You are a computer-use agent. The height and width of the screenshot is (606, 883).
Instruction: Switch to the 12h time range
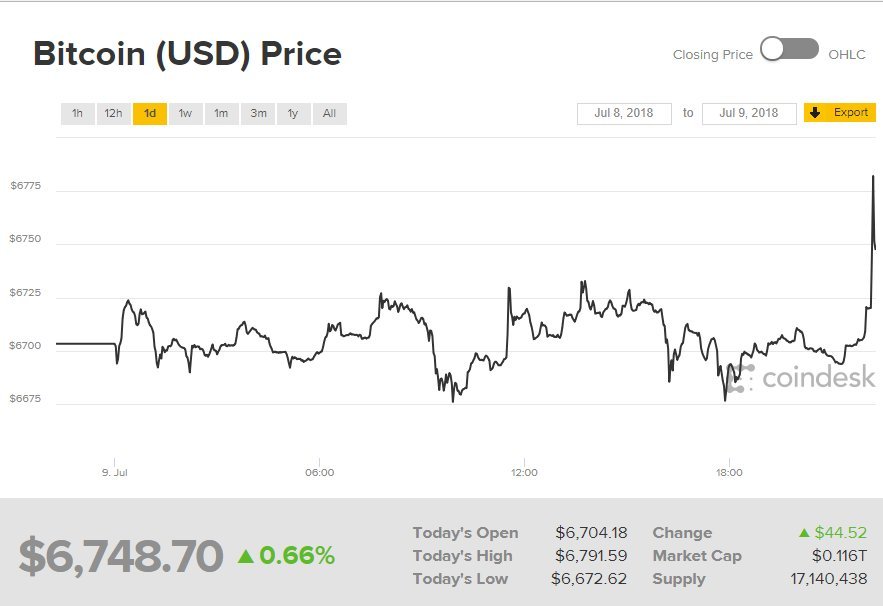point(114,114)
